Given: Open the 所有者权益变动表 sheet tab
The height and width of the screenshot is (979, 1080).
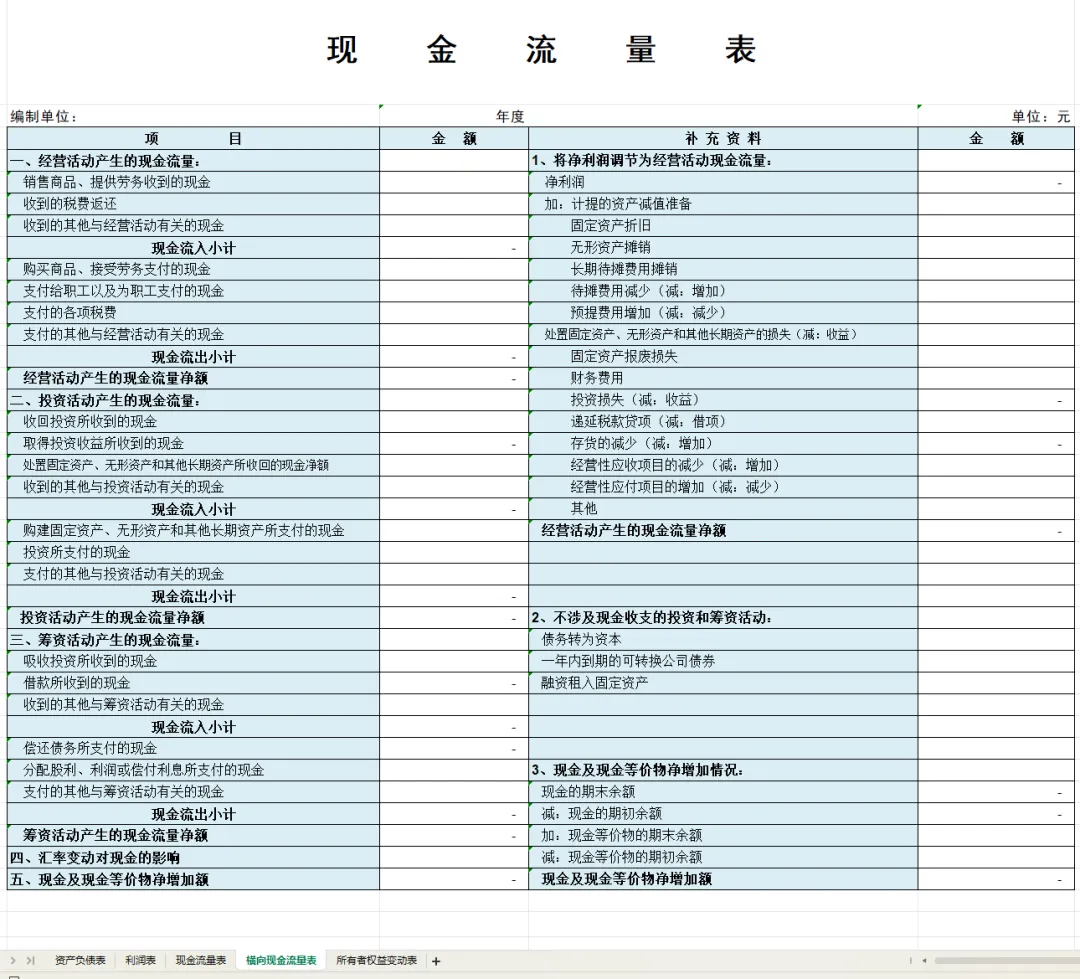Looking at the screenshot, I should [x=376, y=960].
